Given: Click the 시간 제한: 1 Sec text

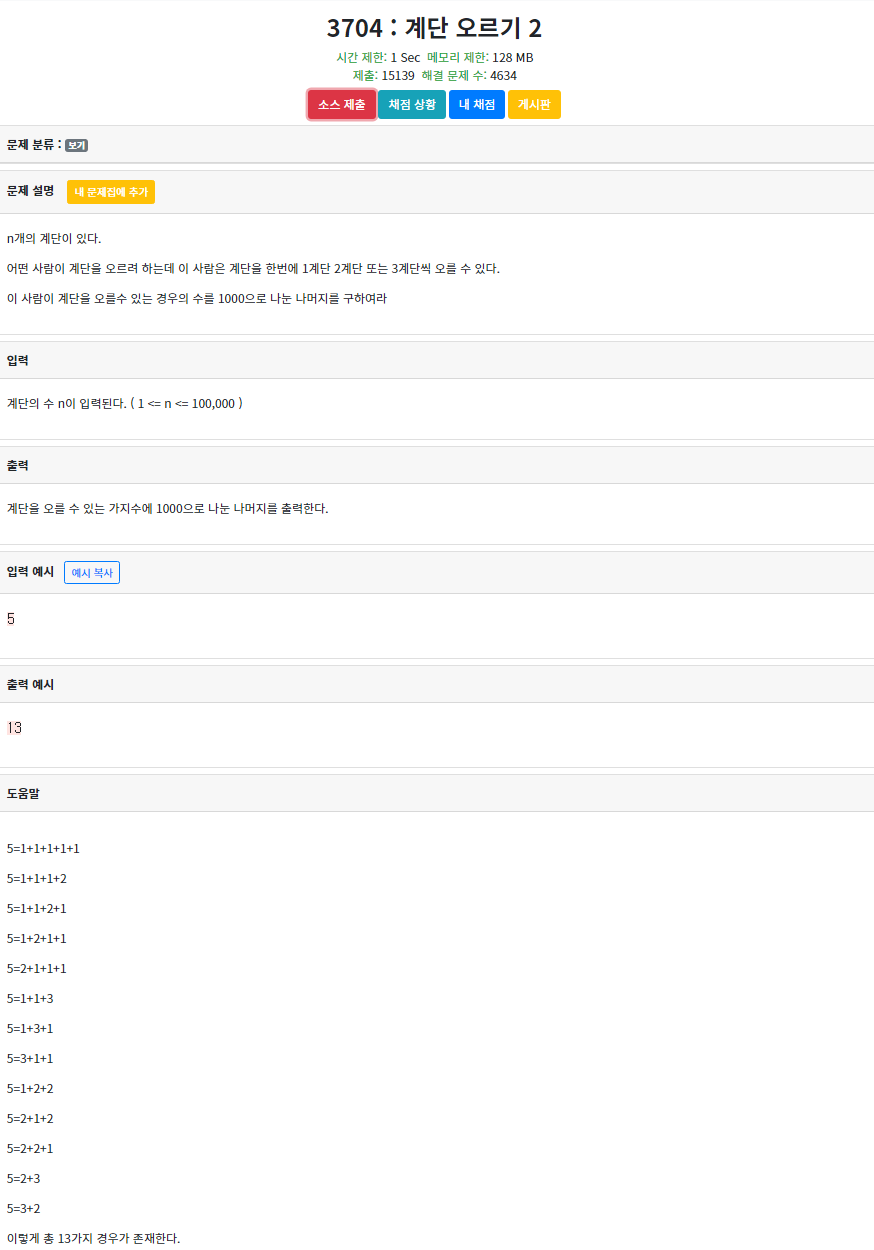Looking at the screenshot, I should (x=378, y=57).
